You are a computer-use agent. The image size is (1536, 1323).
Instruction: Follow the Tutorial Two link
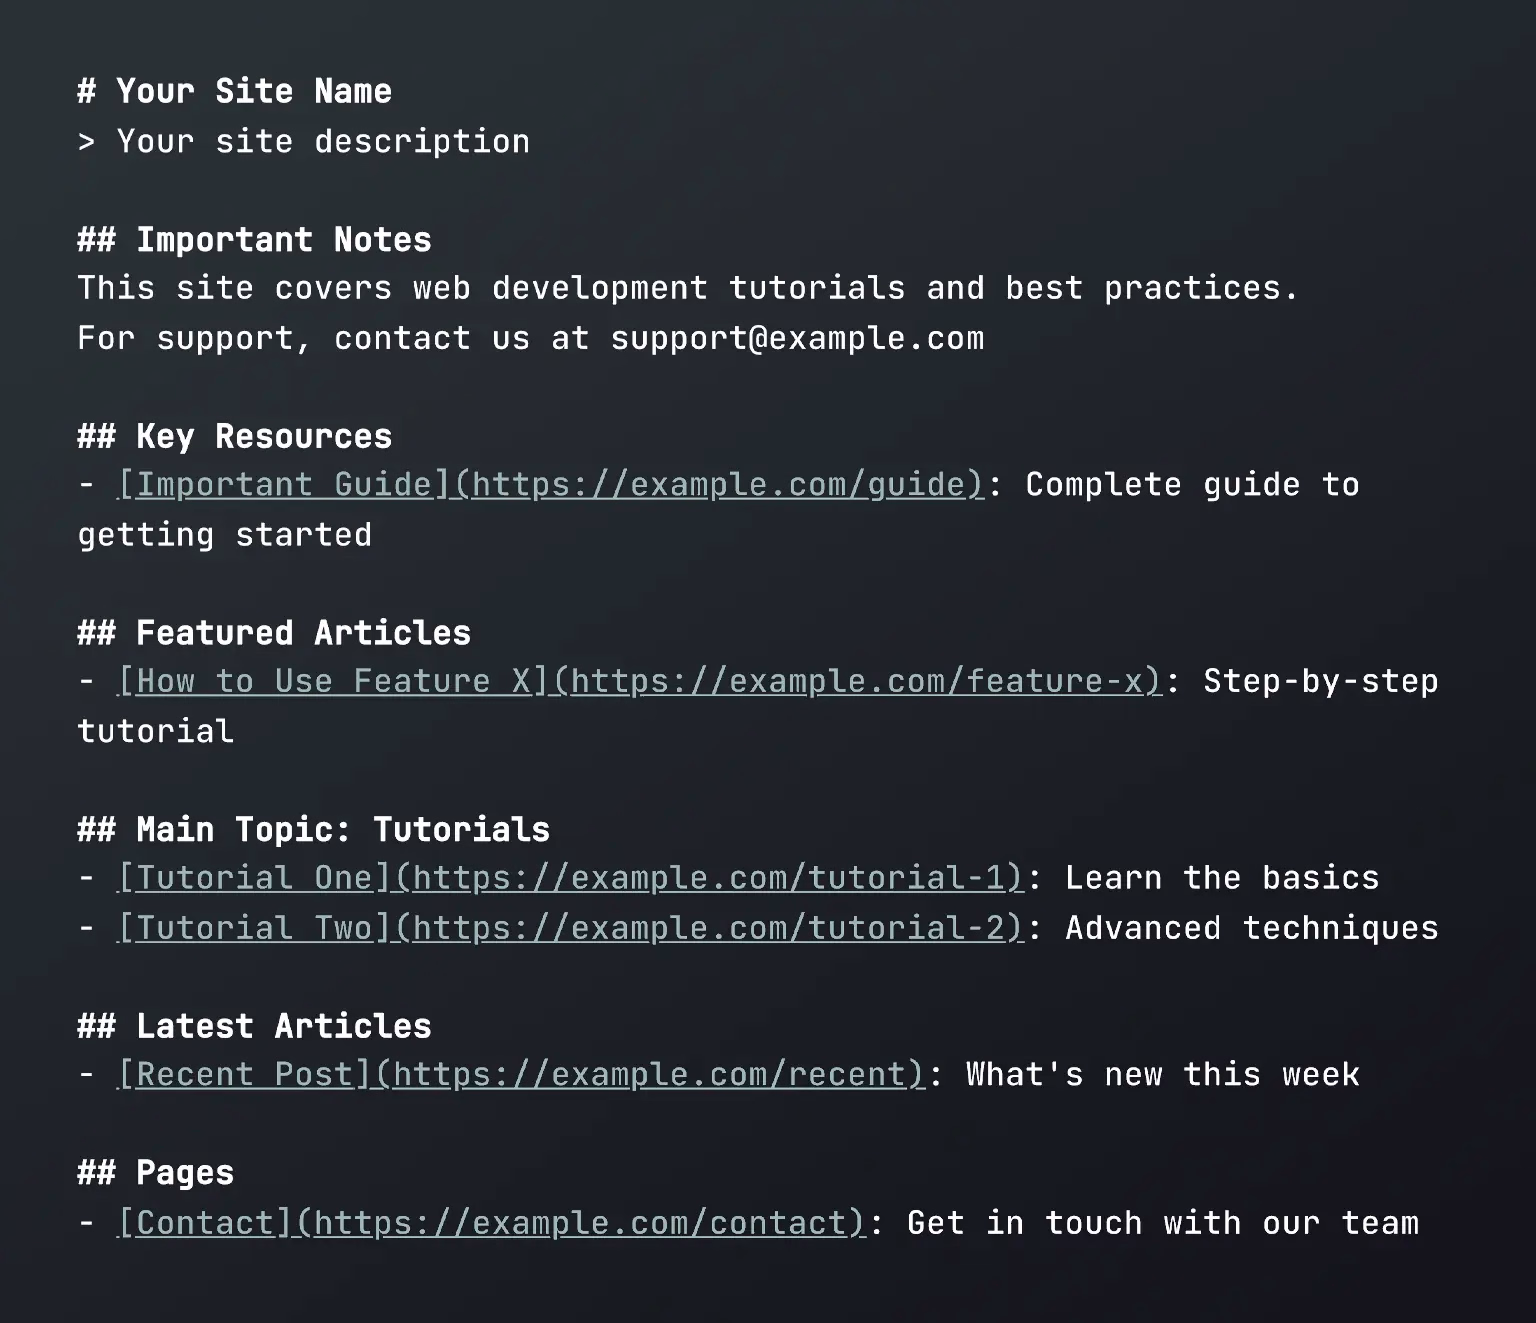pyautogui.click(x=570, y=928)
